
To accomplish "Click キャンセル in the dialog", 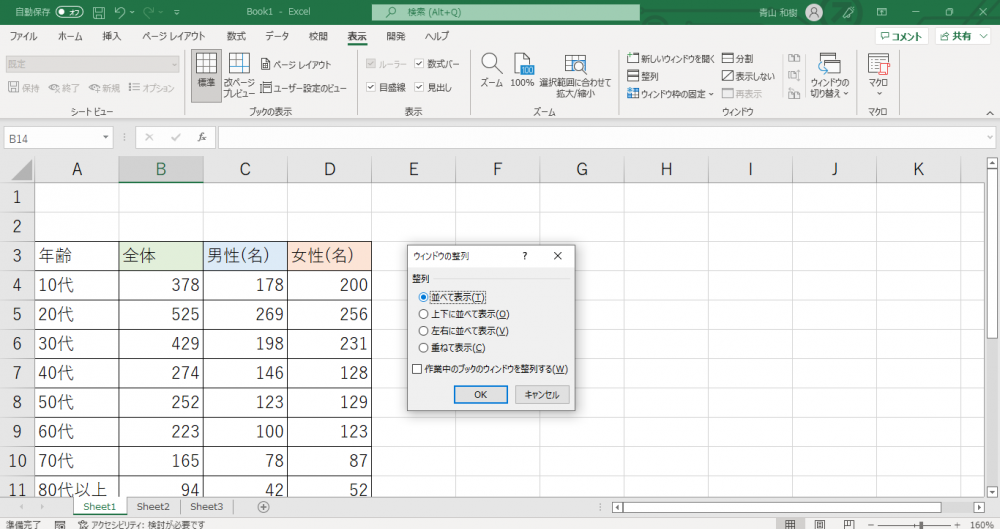I will (x=542, y=394).
